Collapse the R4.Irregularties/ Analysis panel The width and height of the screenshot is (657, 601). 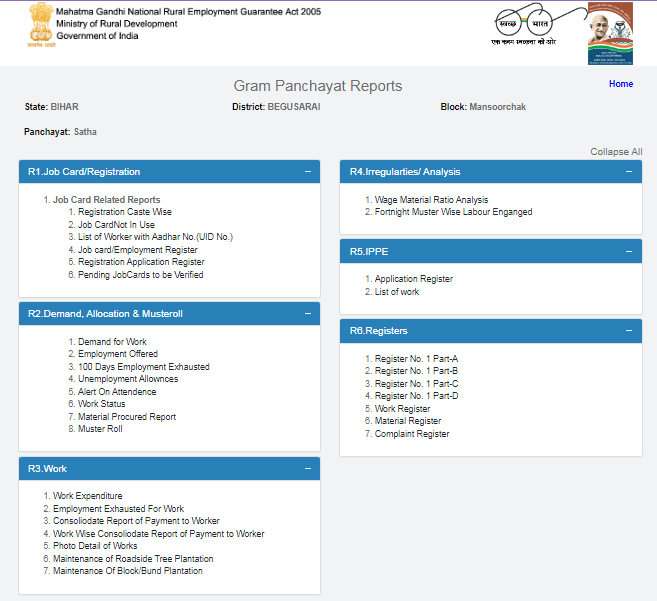tap(629, 172)
